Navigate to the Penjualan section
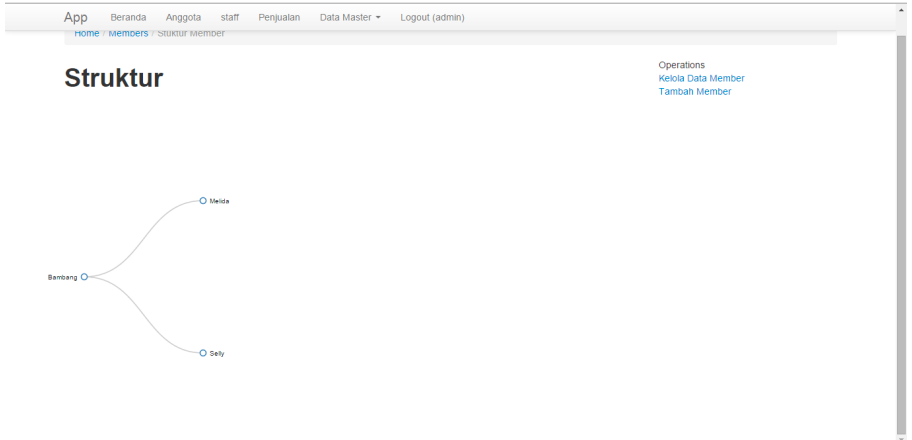 pyautogui.click(x=279, y=17)
